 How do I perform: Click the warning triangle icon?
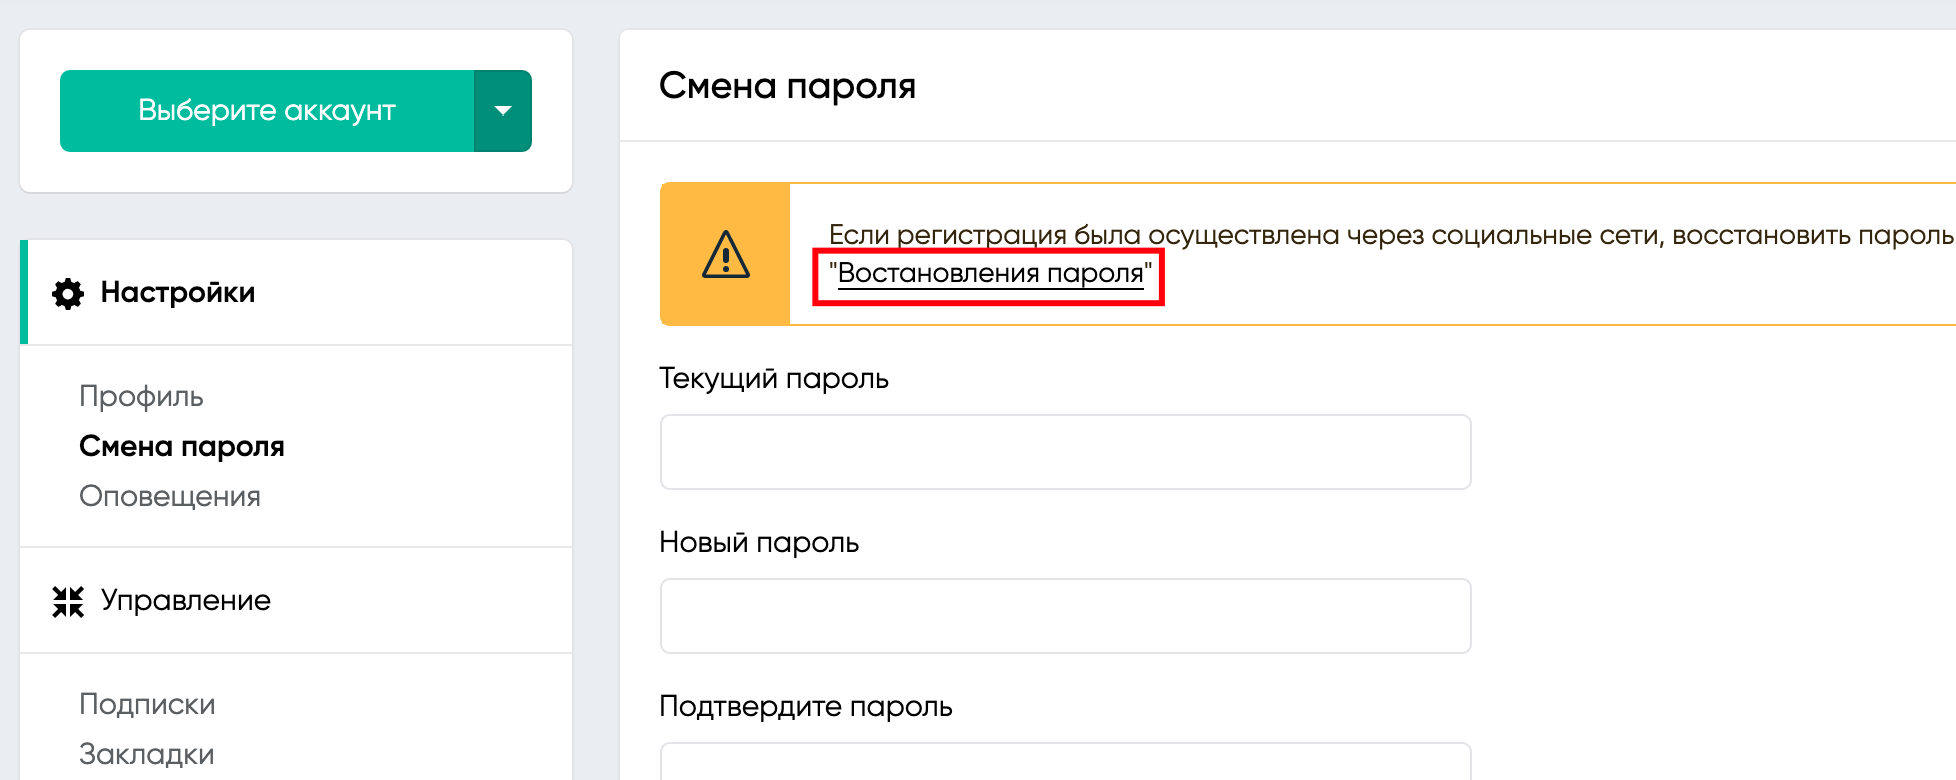click(726, 254)
